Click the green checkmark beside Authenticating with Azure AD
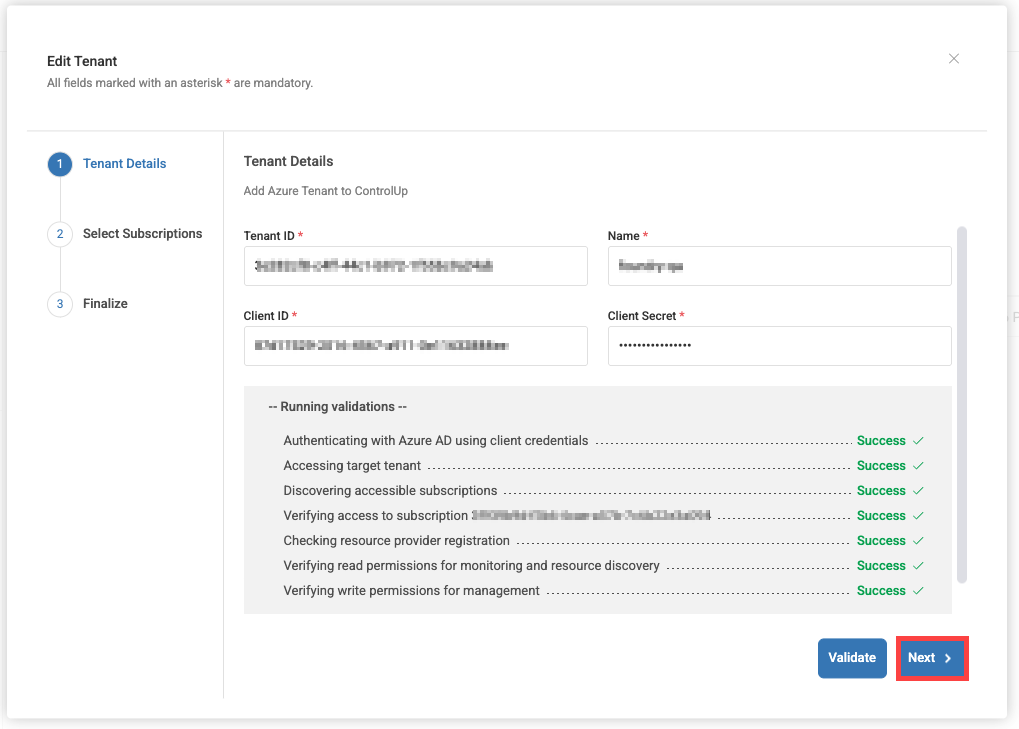This screenshot has height=729, width=1019. pos(917,440)
